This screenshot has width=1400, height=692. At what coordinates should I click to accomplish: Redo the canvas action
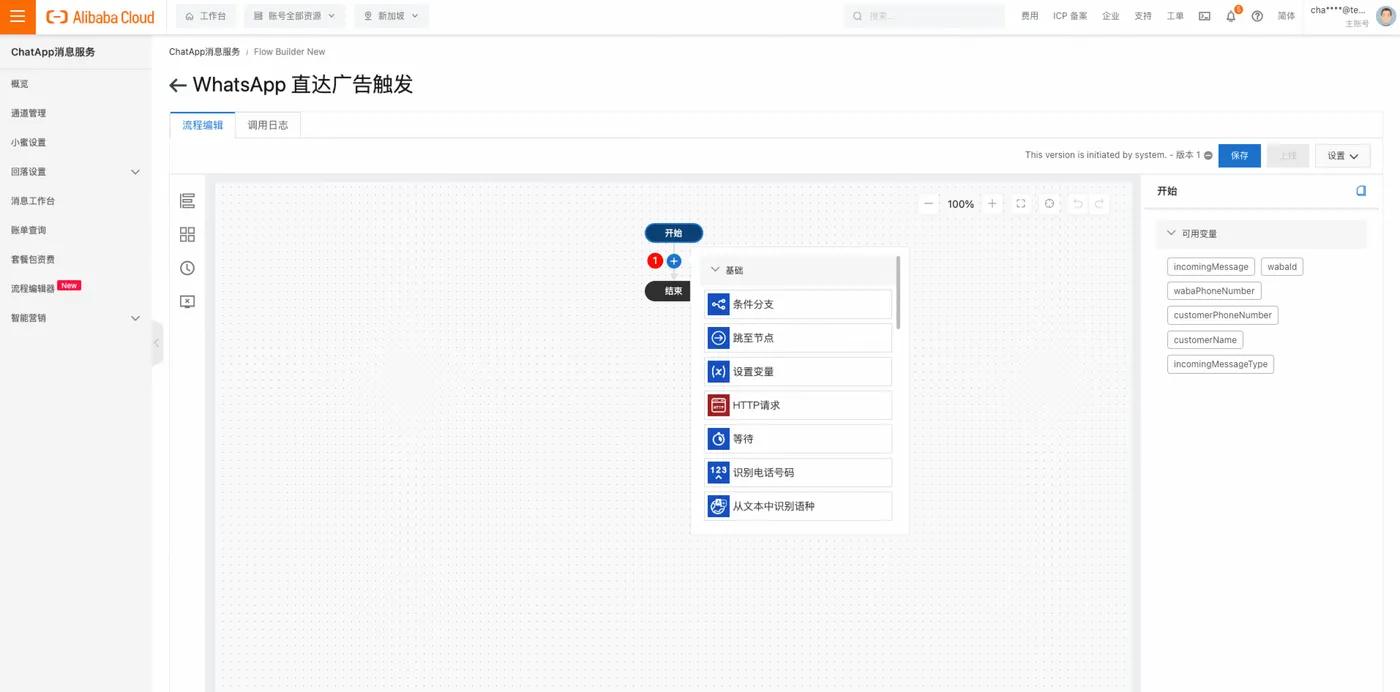(x=1099, y=203)
